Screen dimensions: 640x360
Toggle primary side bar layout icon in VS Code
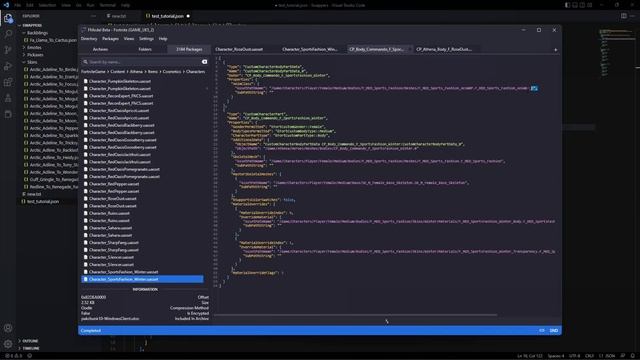point(567,5)
